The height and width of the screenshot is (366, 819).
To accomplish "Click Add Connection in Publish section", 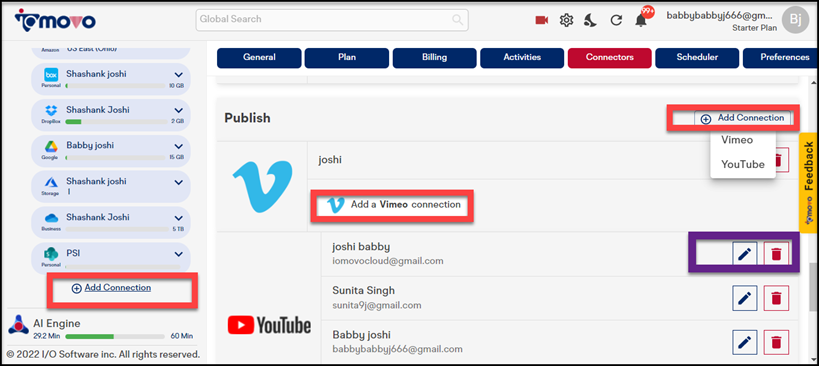I will 742,119.
